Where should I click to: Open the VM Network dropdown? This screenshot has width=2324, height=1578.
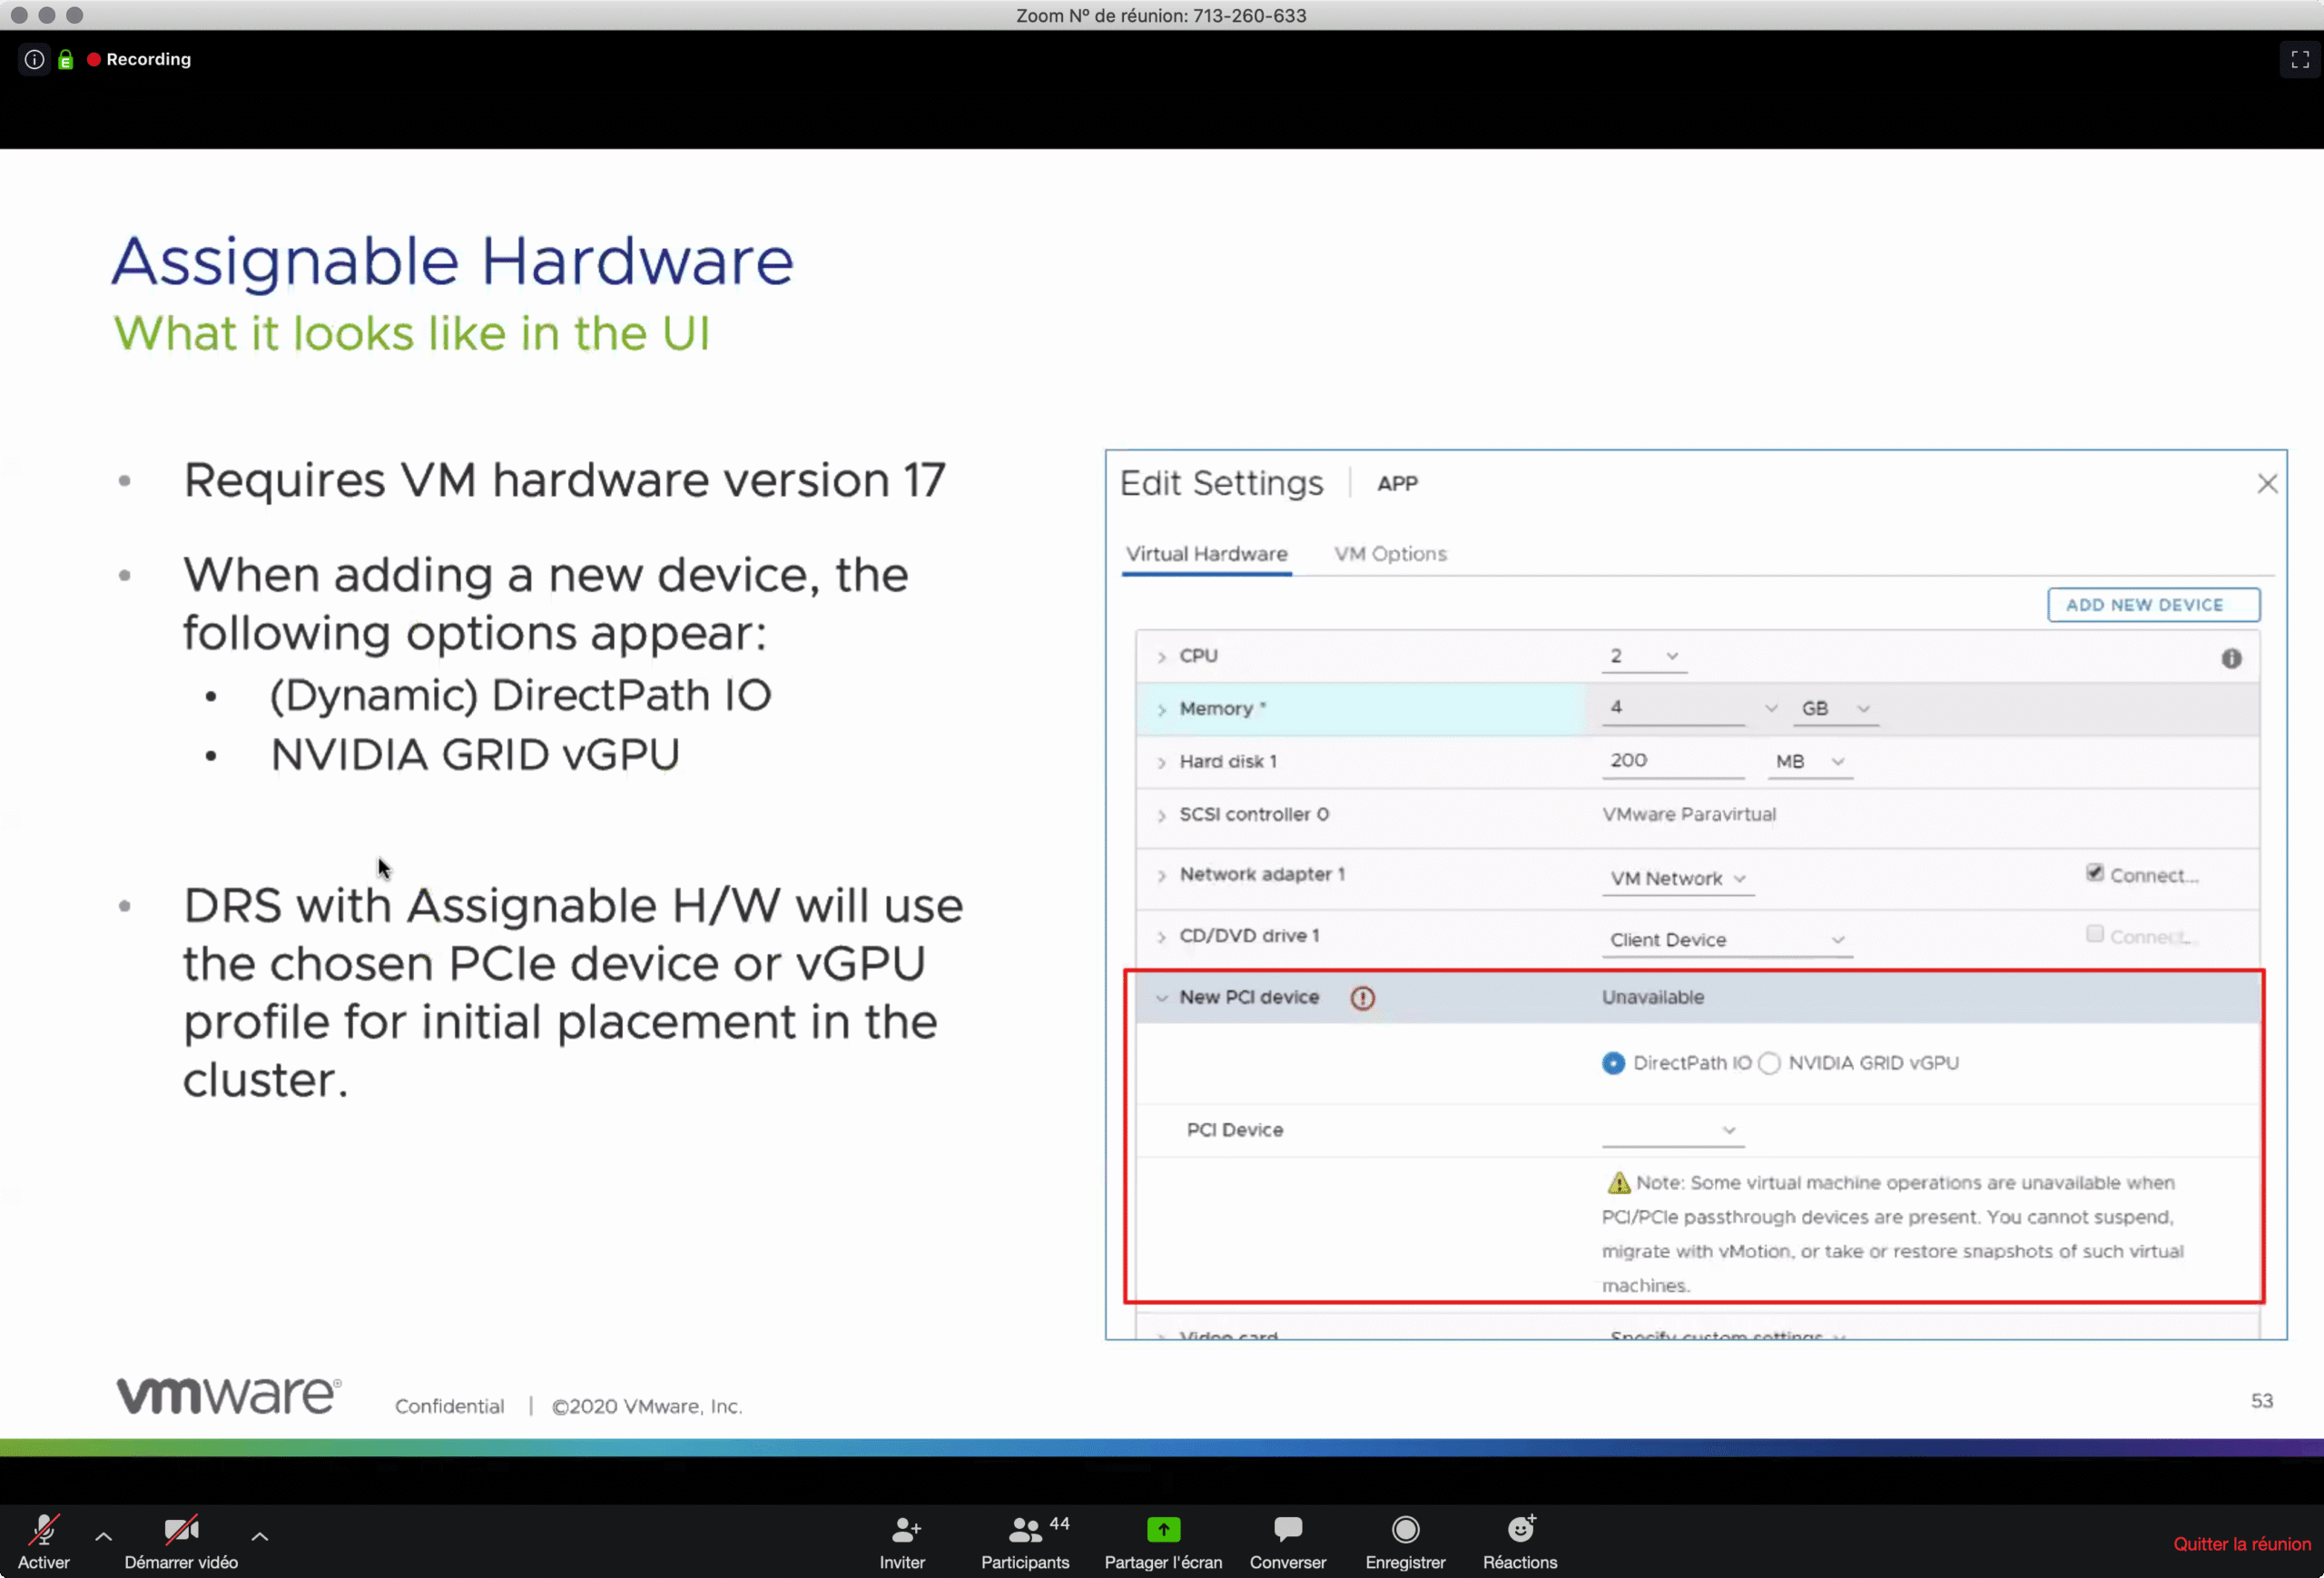point(1677,879)
